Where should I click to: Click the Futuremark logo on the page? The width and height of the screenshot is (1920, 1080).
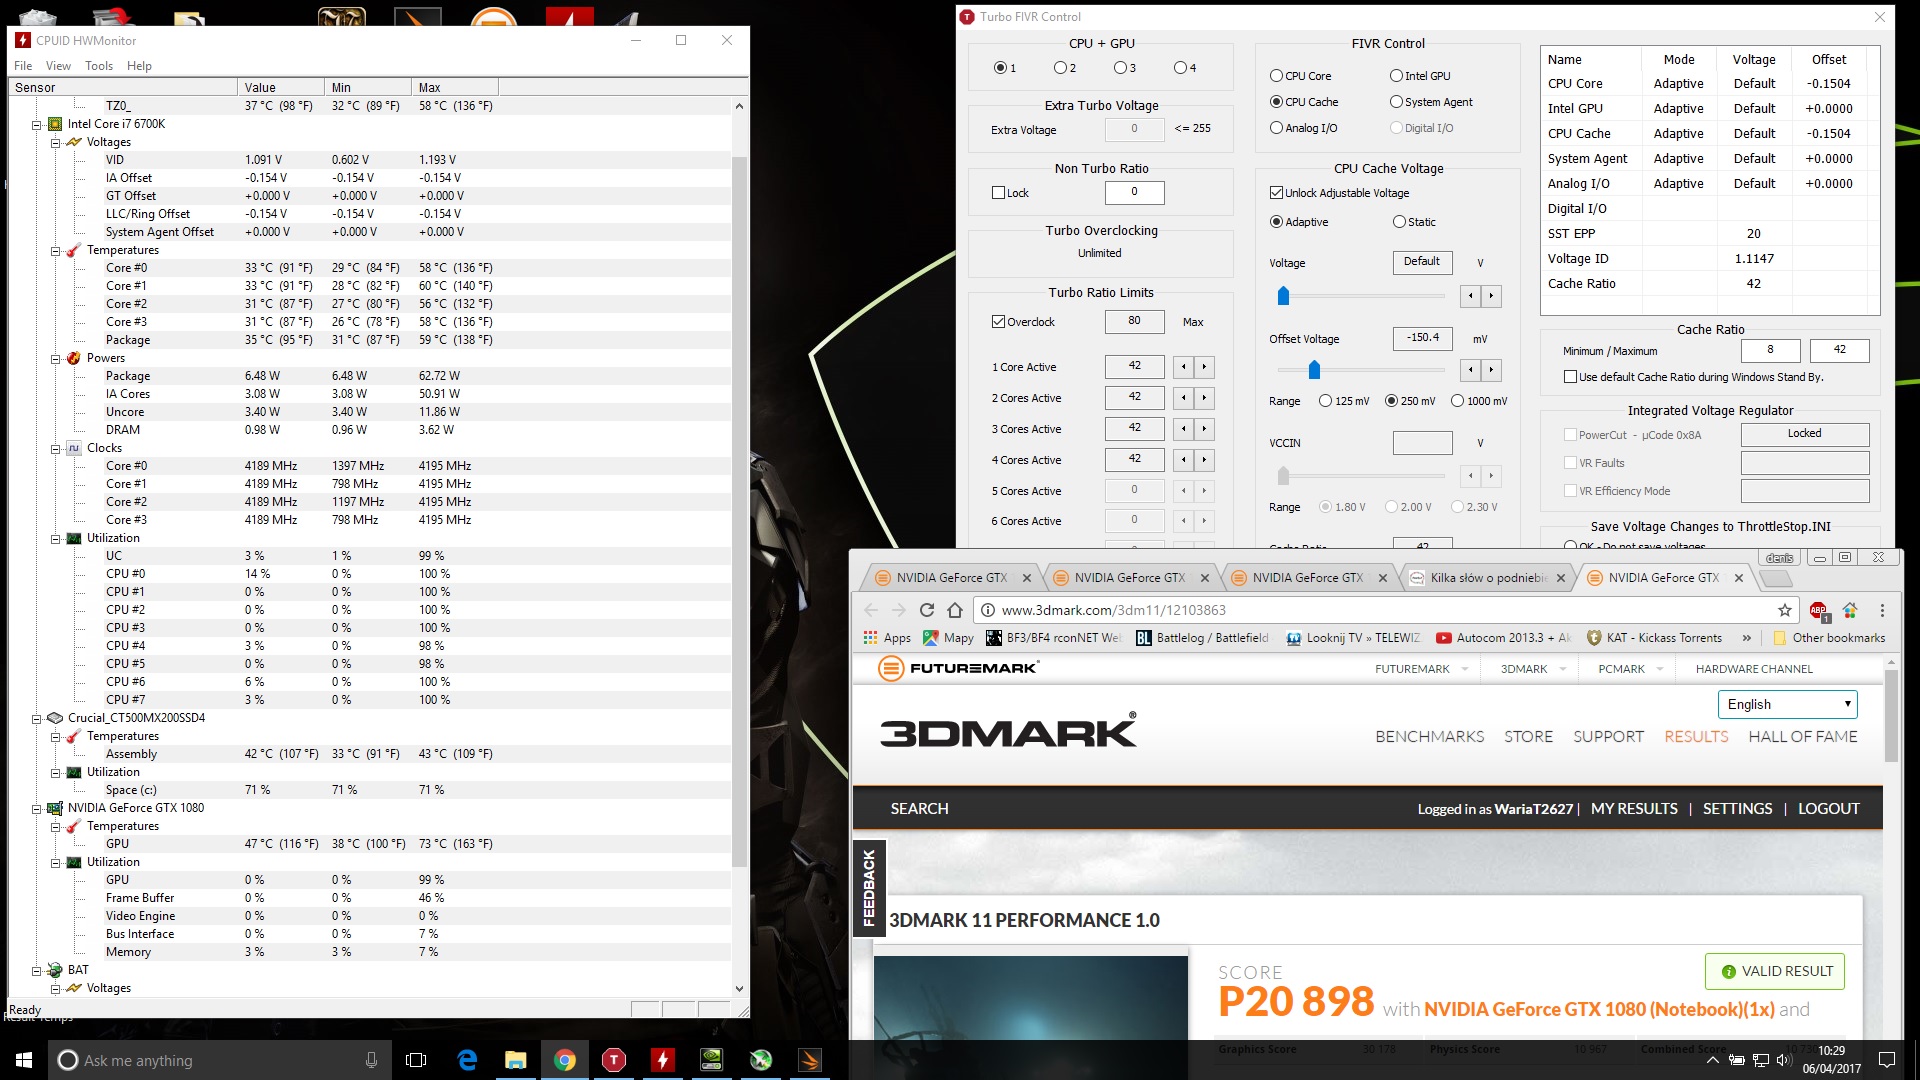pos(958,668)
